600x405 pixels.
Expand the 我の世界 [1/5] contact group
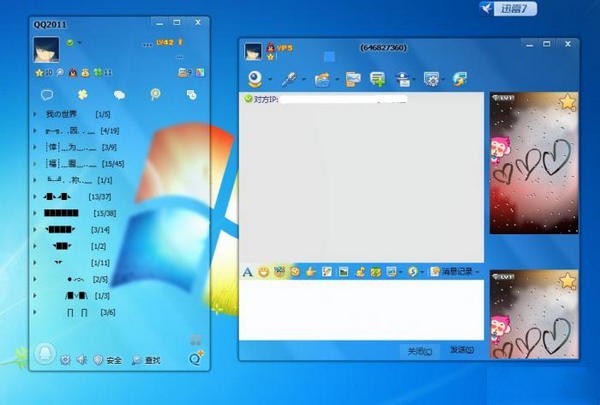coord(36,115)
